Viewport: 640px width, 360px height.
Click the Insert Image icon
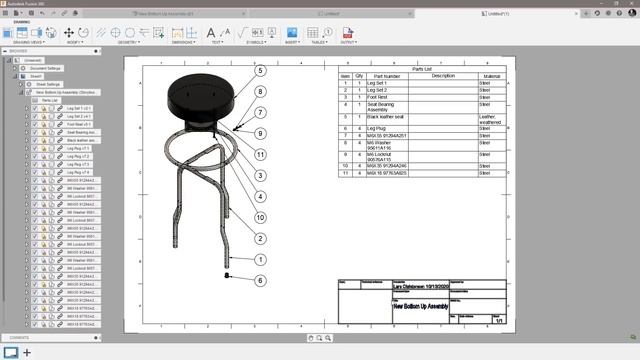pyautogui.click(x=292, y=33)
